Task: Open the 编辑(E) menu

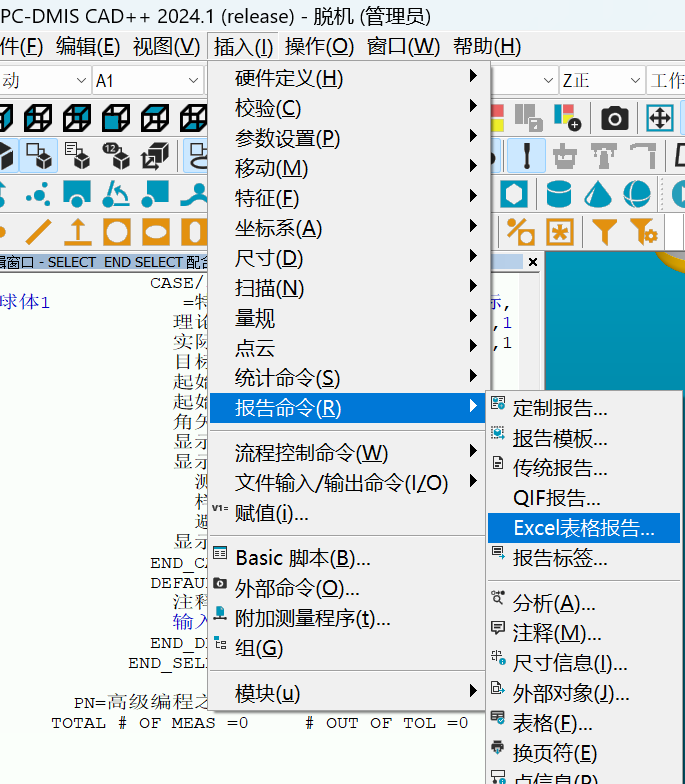Action: [88, 46]
